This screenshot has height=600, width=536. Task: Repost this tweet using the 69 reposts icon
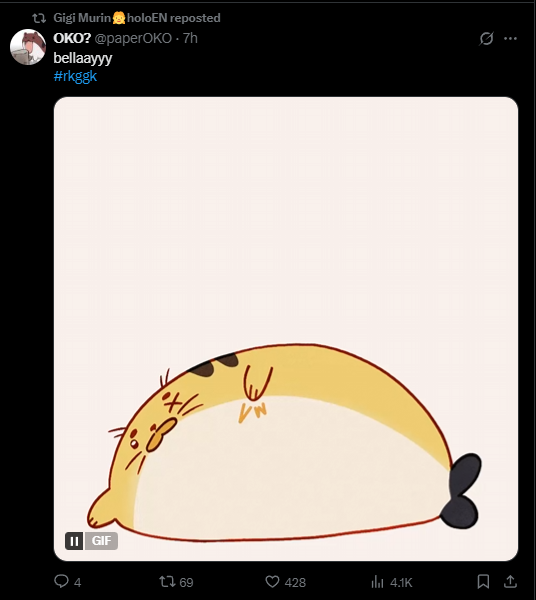(x=167, y=582)
